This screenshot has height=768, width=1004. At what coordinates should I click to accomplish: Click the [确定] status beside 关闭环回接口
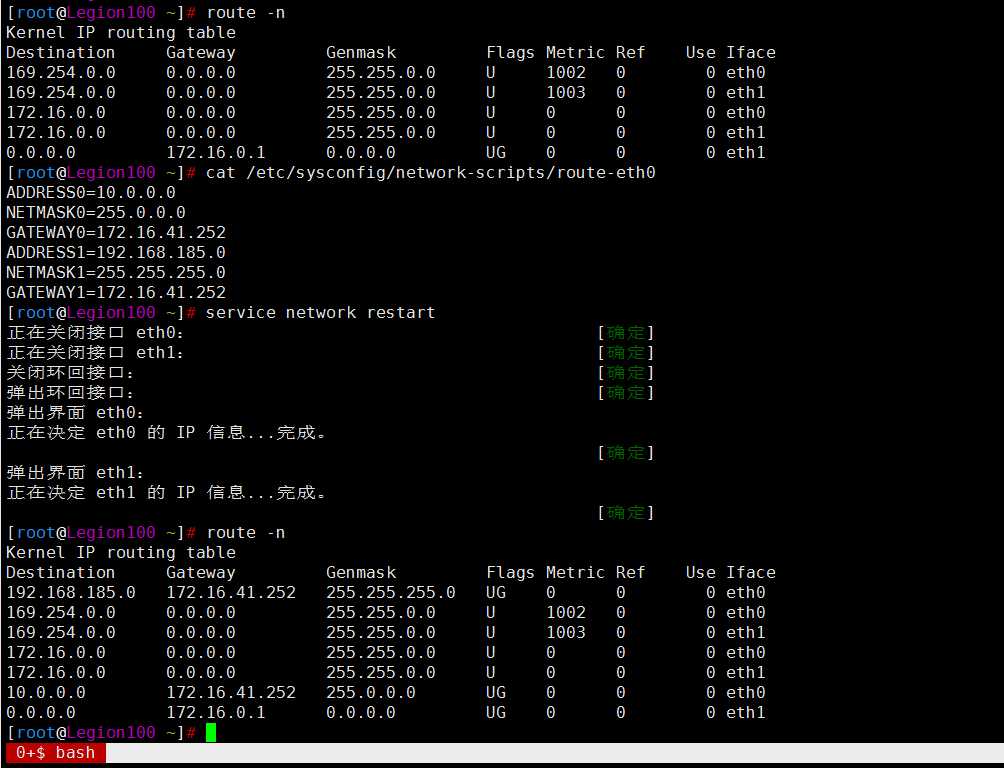click(x=626, y=372)
